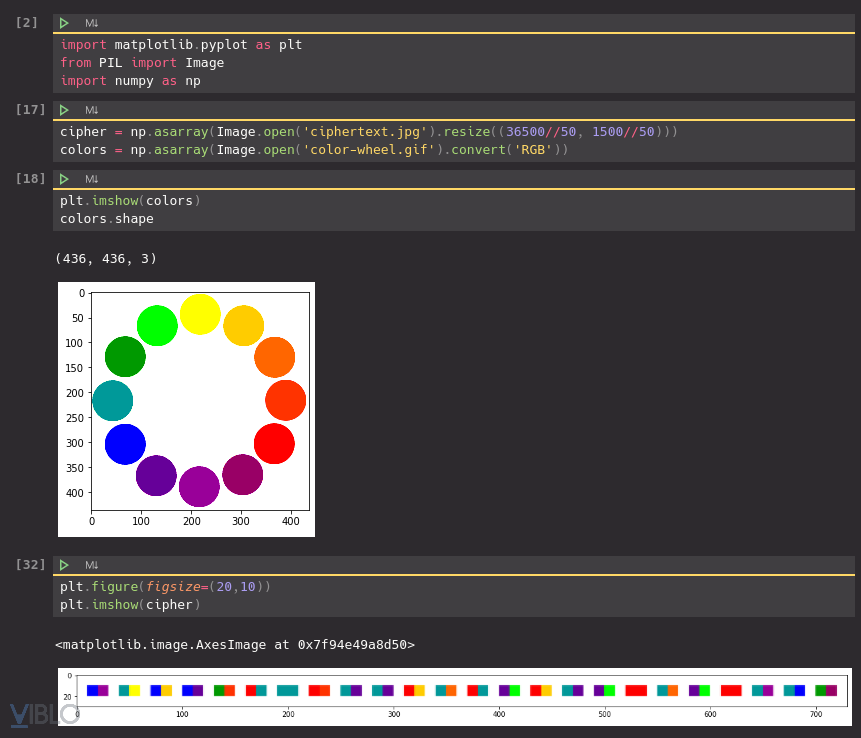Image resolution: width=861 pixels, height=738 pixels.
Task: Click the 'ciphertext.jpg' string in code
Action: (x=365, y=132)
